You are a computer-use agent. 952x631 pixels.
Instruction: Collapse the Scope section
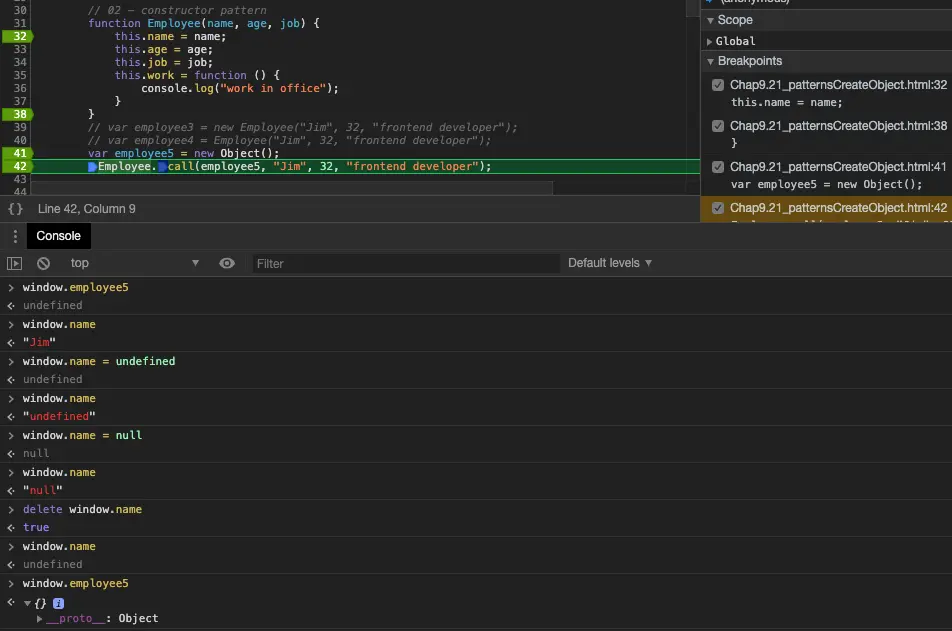(710, 21)
